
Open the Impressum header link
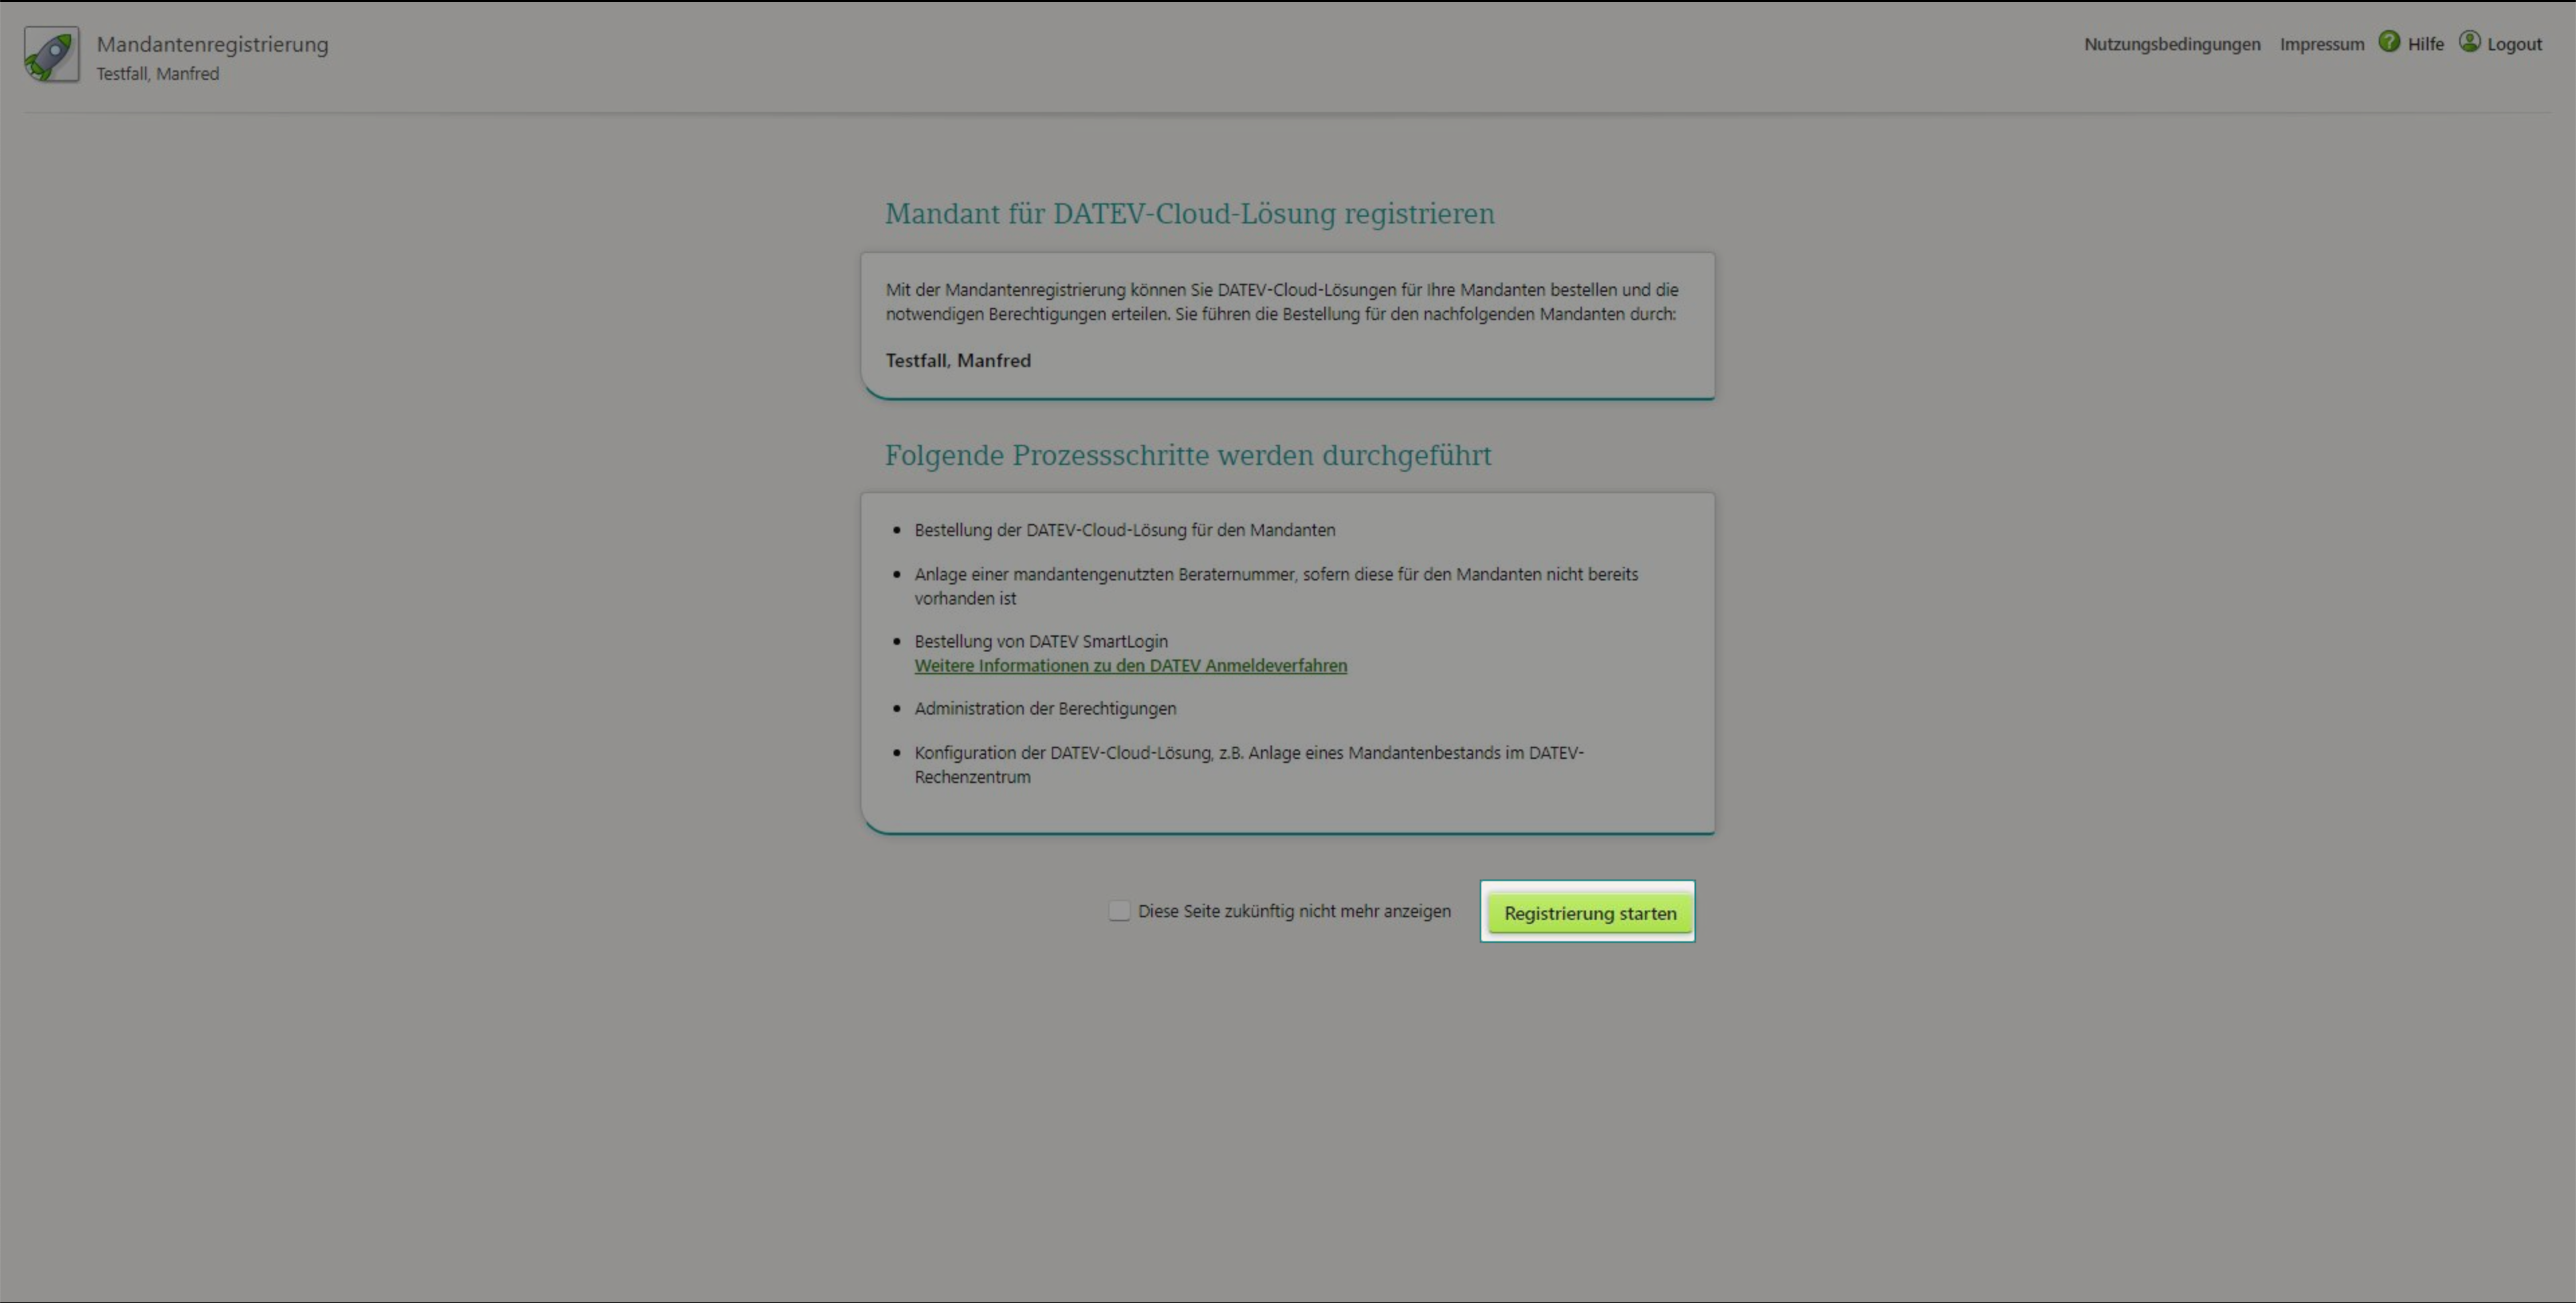(x=2321, y=44)
